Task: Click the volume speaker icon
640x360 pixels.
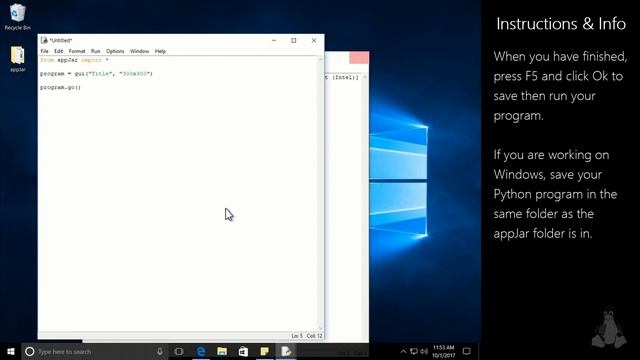Action: coord(424,351)
